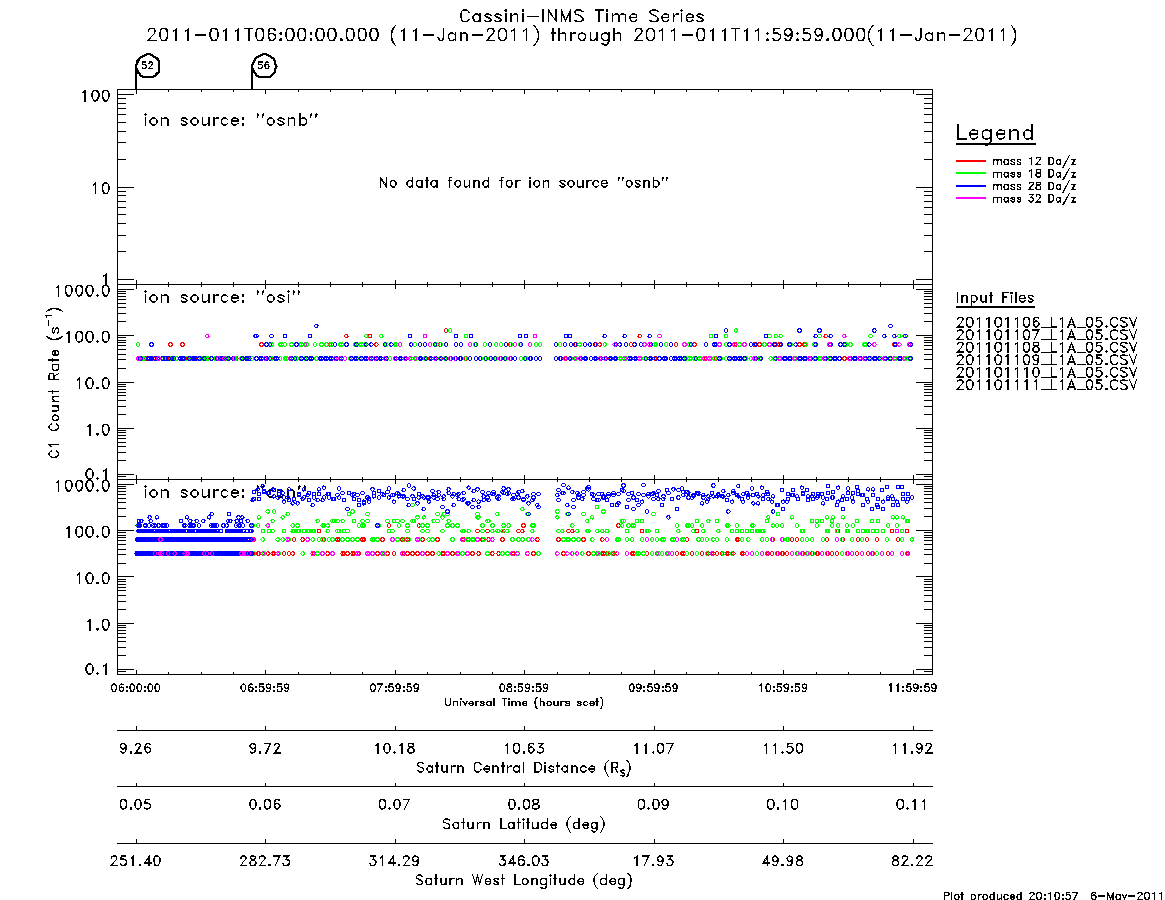This screenshot has height=900, width=1165.
Task: Click the date range subtitle text
Action: click(582, 35)
